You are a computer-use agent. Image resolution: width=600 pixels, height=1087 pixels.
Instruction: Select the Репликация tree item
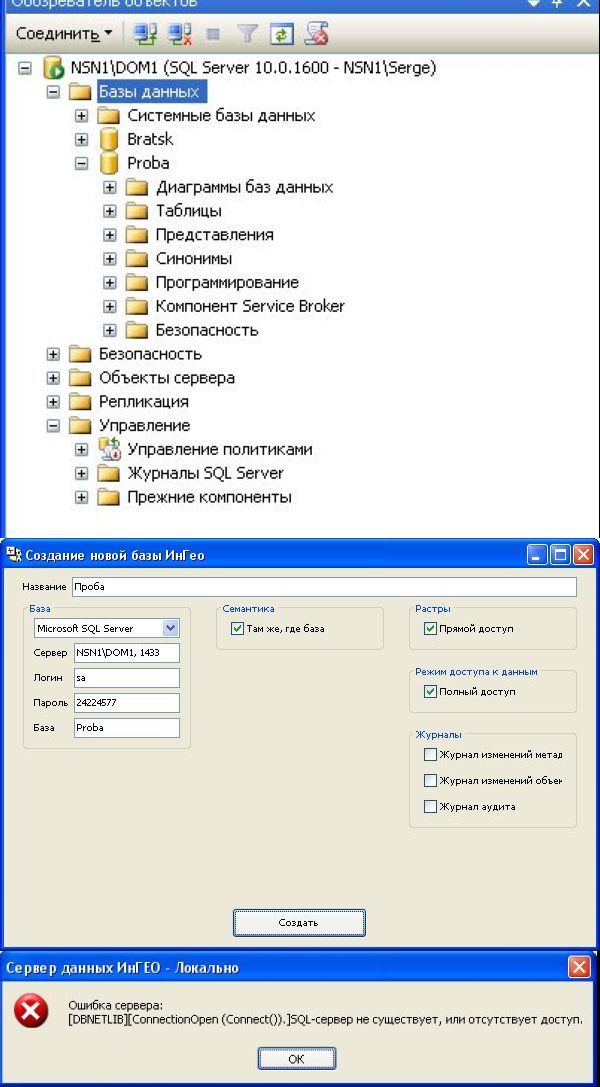144,402
